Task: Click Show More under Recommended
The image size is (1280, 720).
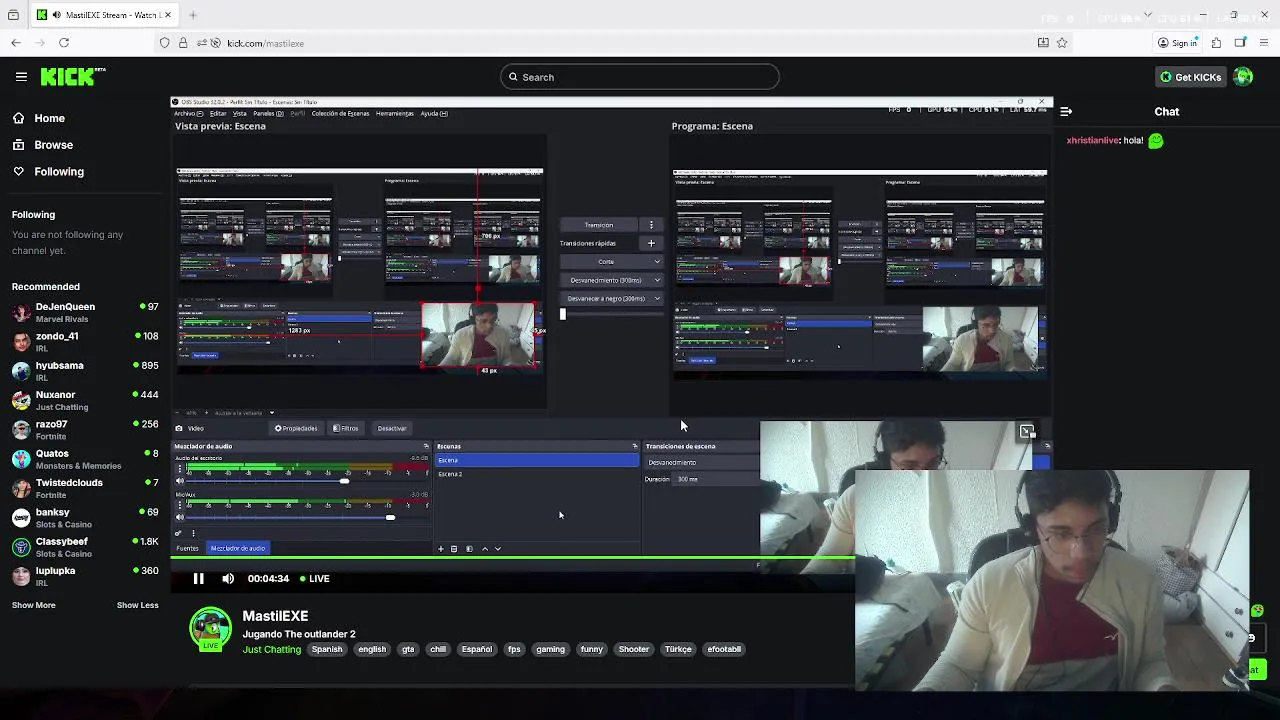Action: (x=33, y=605)
